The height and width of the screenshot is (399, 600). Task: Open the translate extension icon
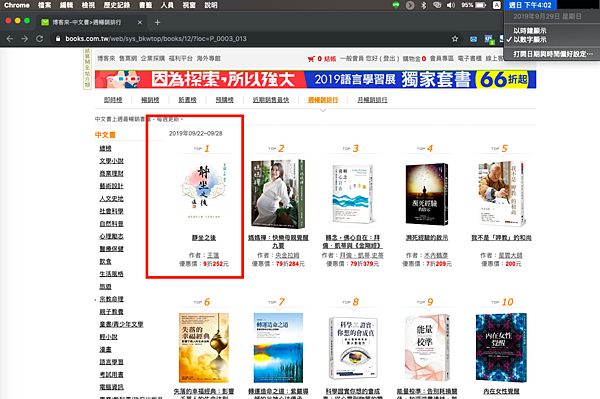pyautogui.click(x=489, y=39)
